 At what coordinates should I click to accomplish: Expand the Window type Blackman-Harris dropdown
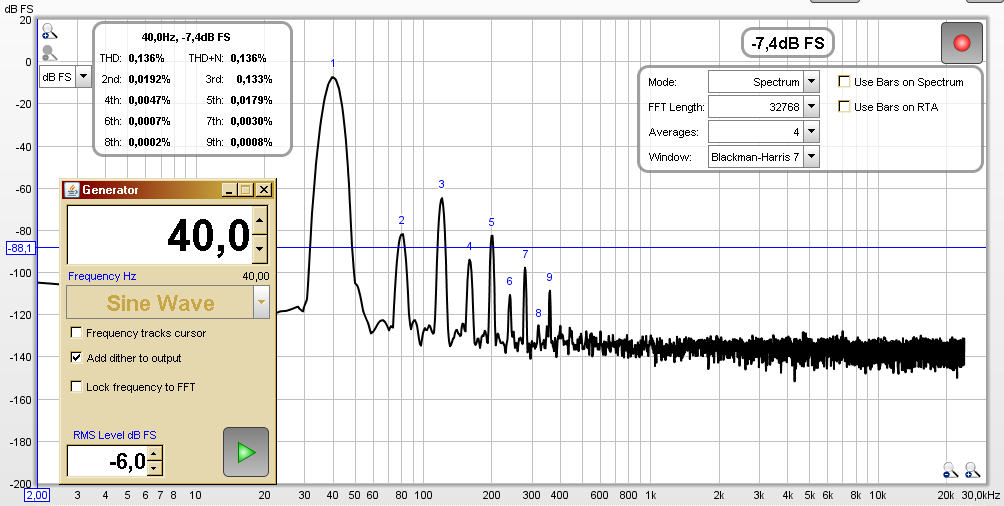point(811,157)
